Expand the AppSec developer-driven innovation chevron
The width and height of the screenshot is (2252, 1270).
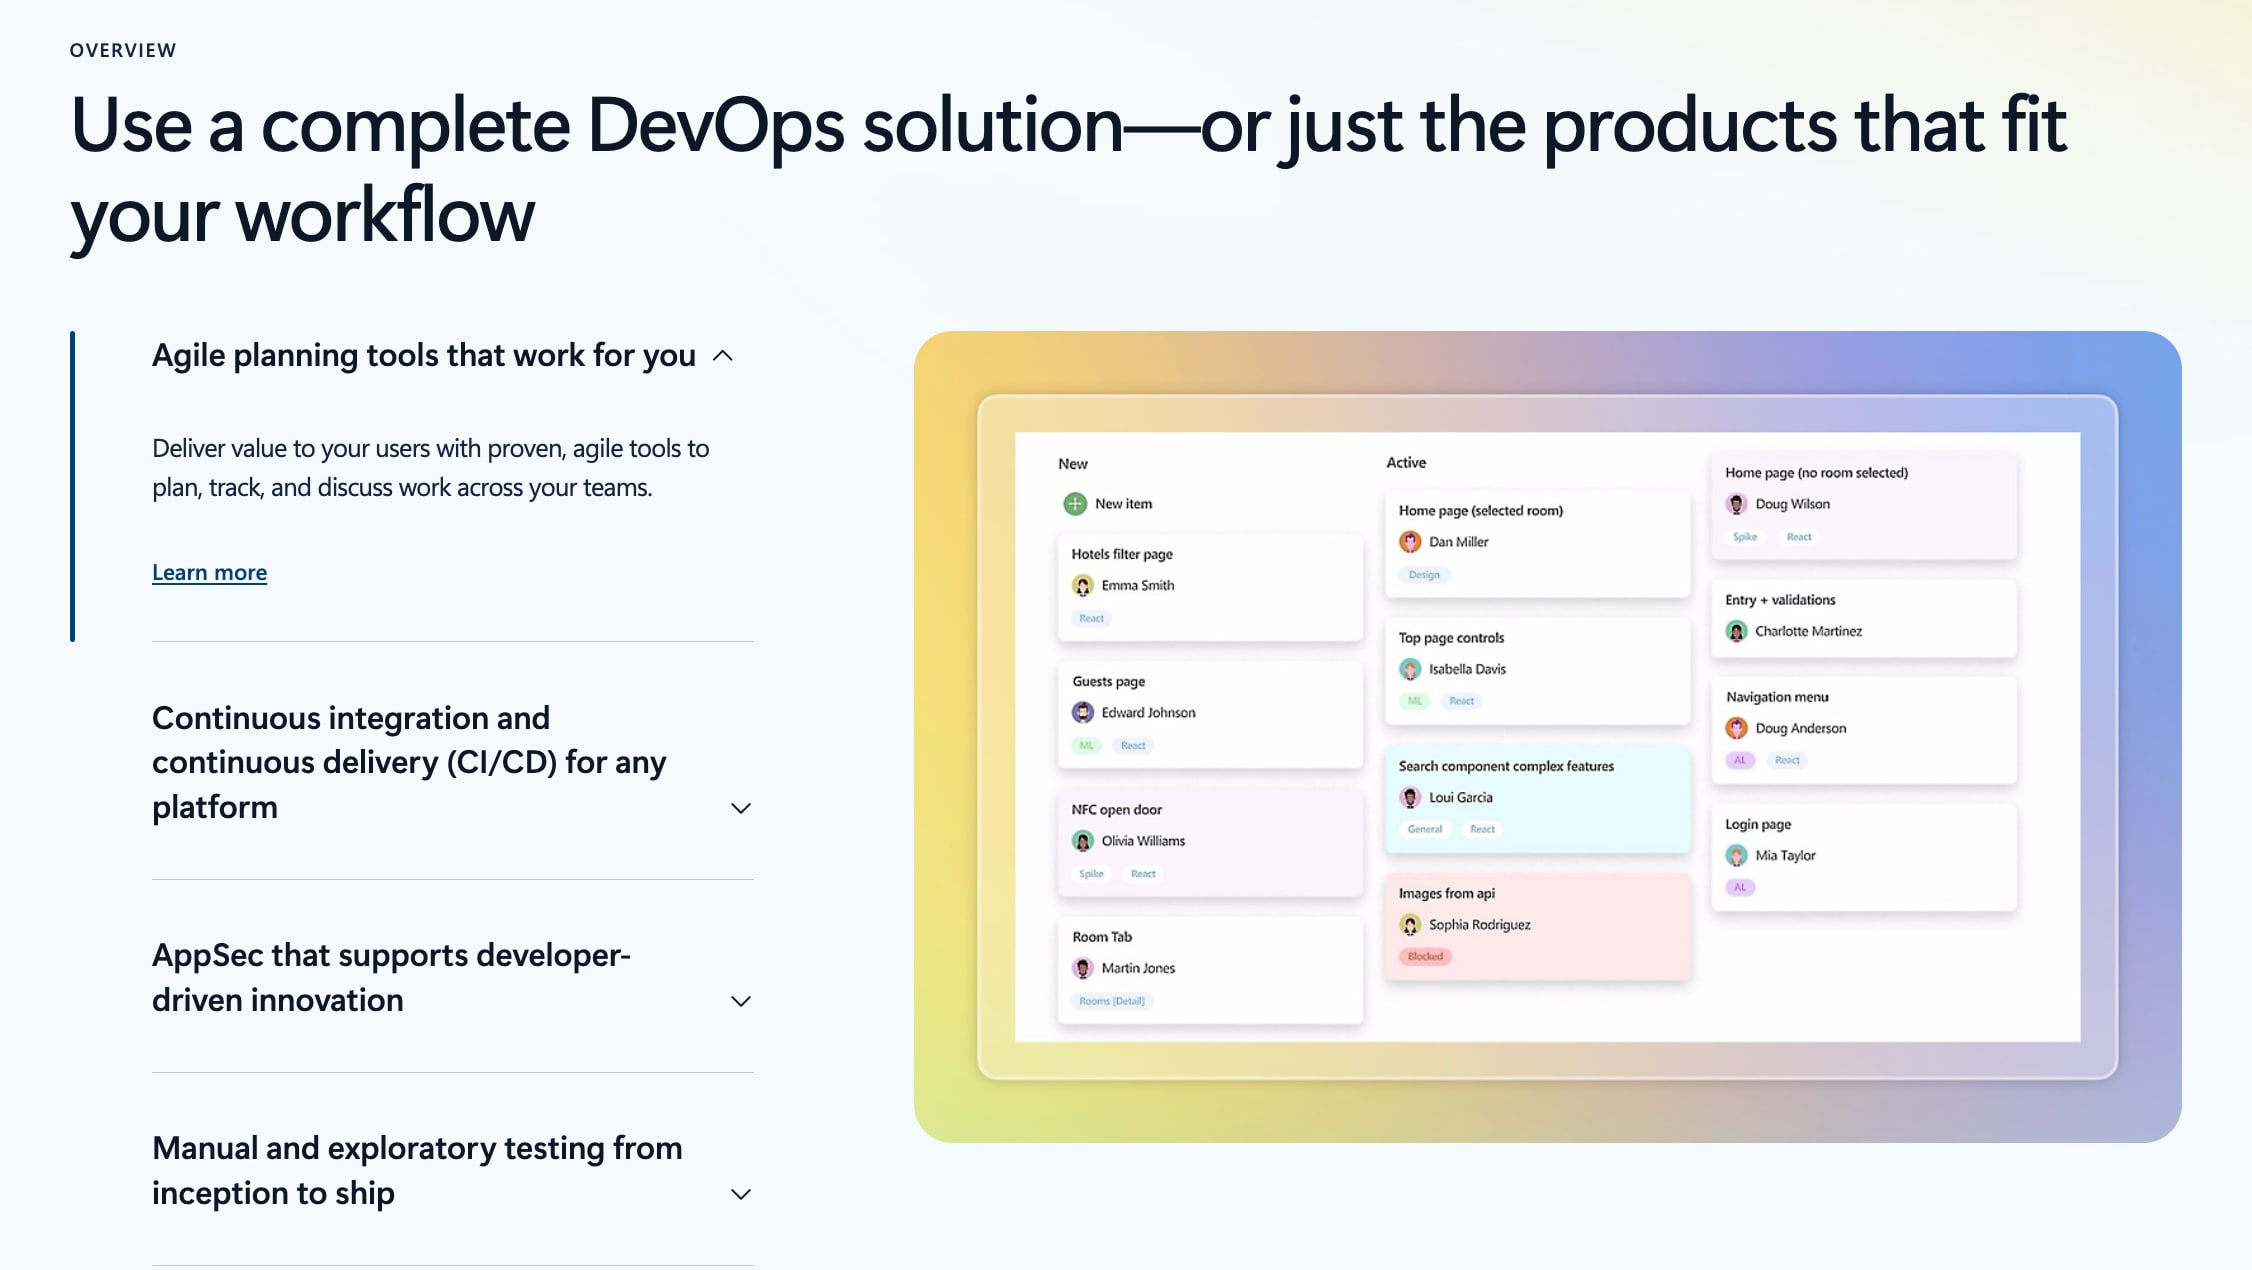[740, 1001]
